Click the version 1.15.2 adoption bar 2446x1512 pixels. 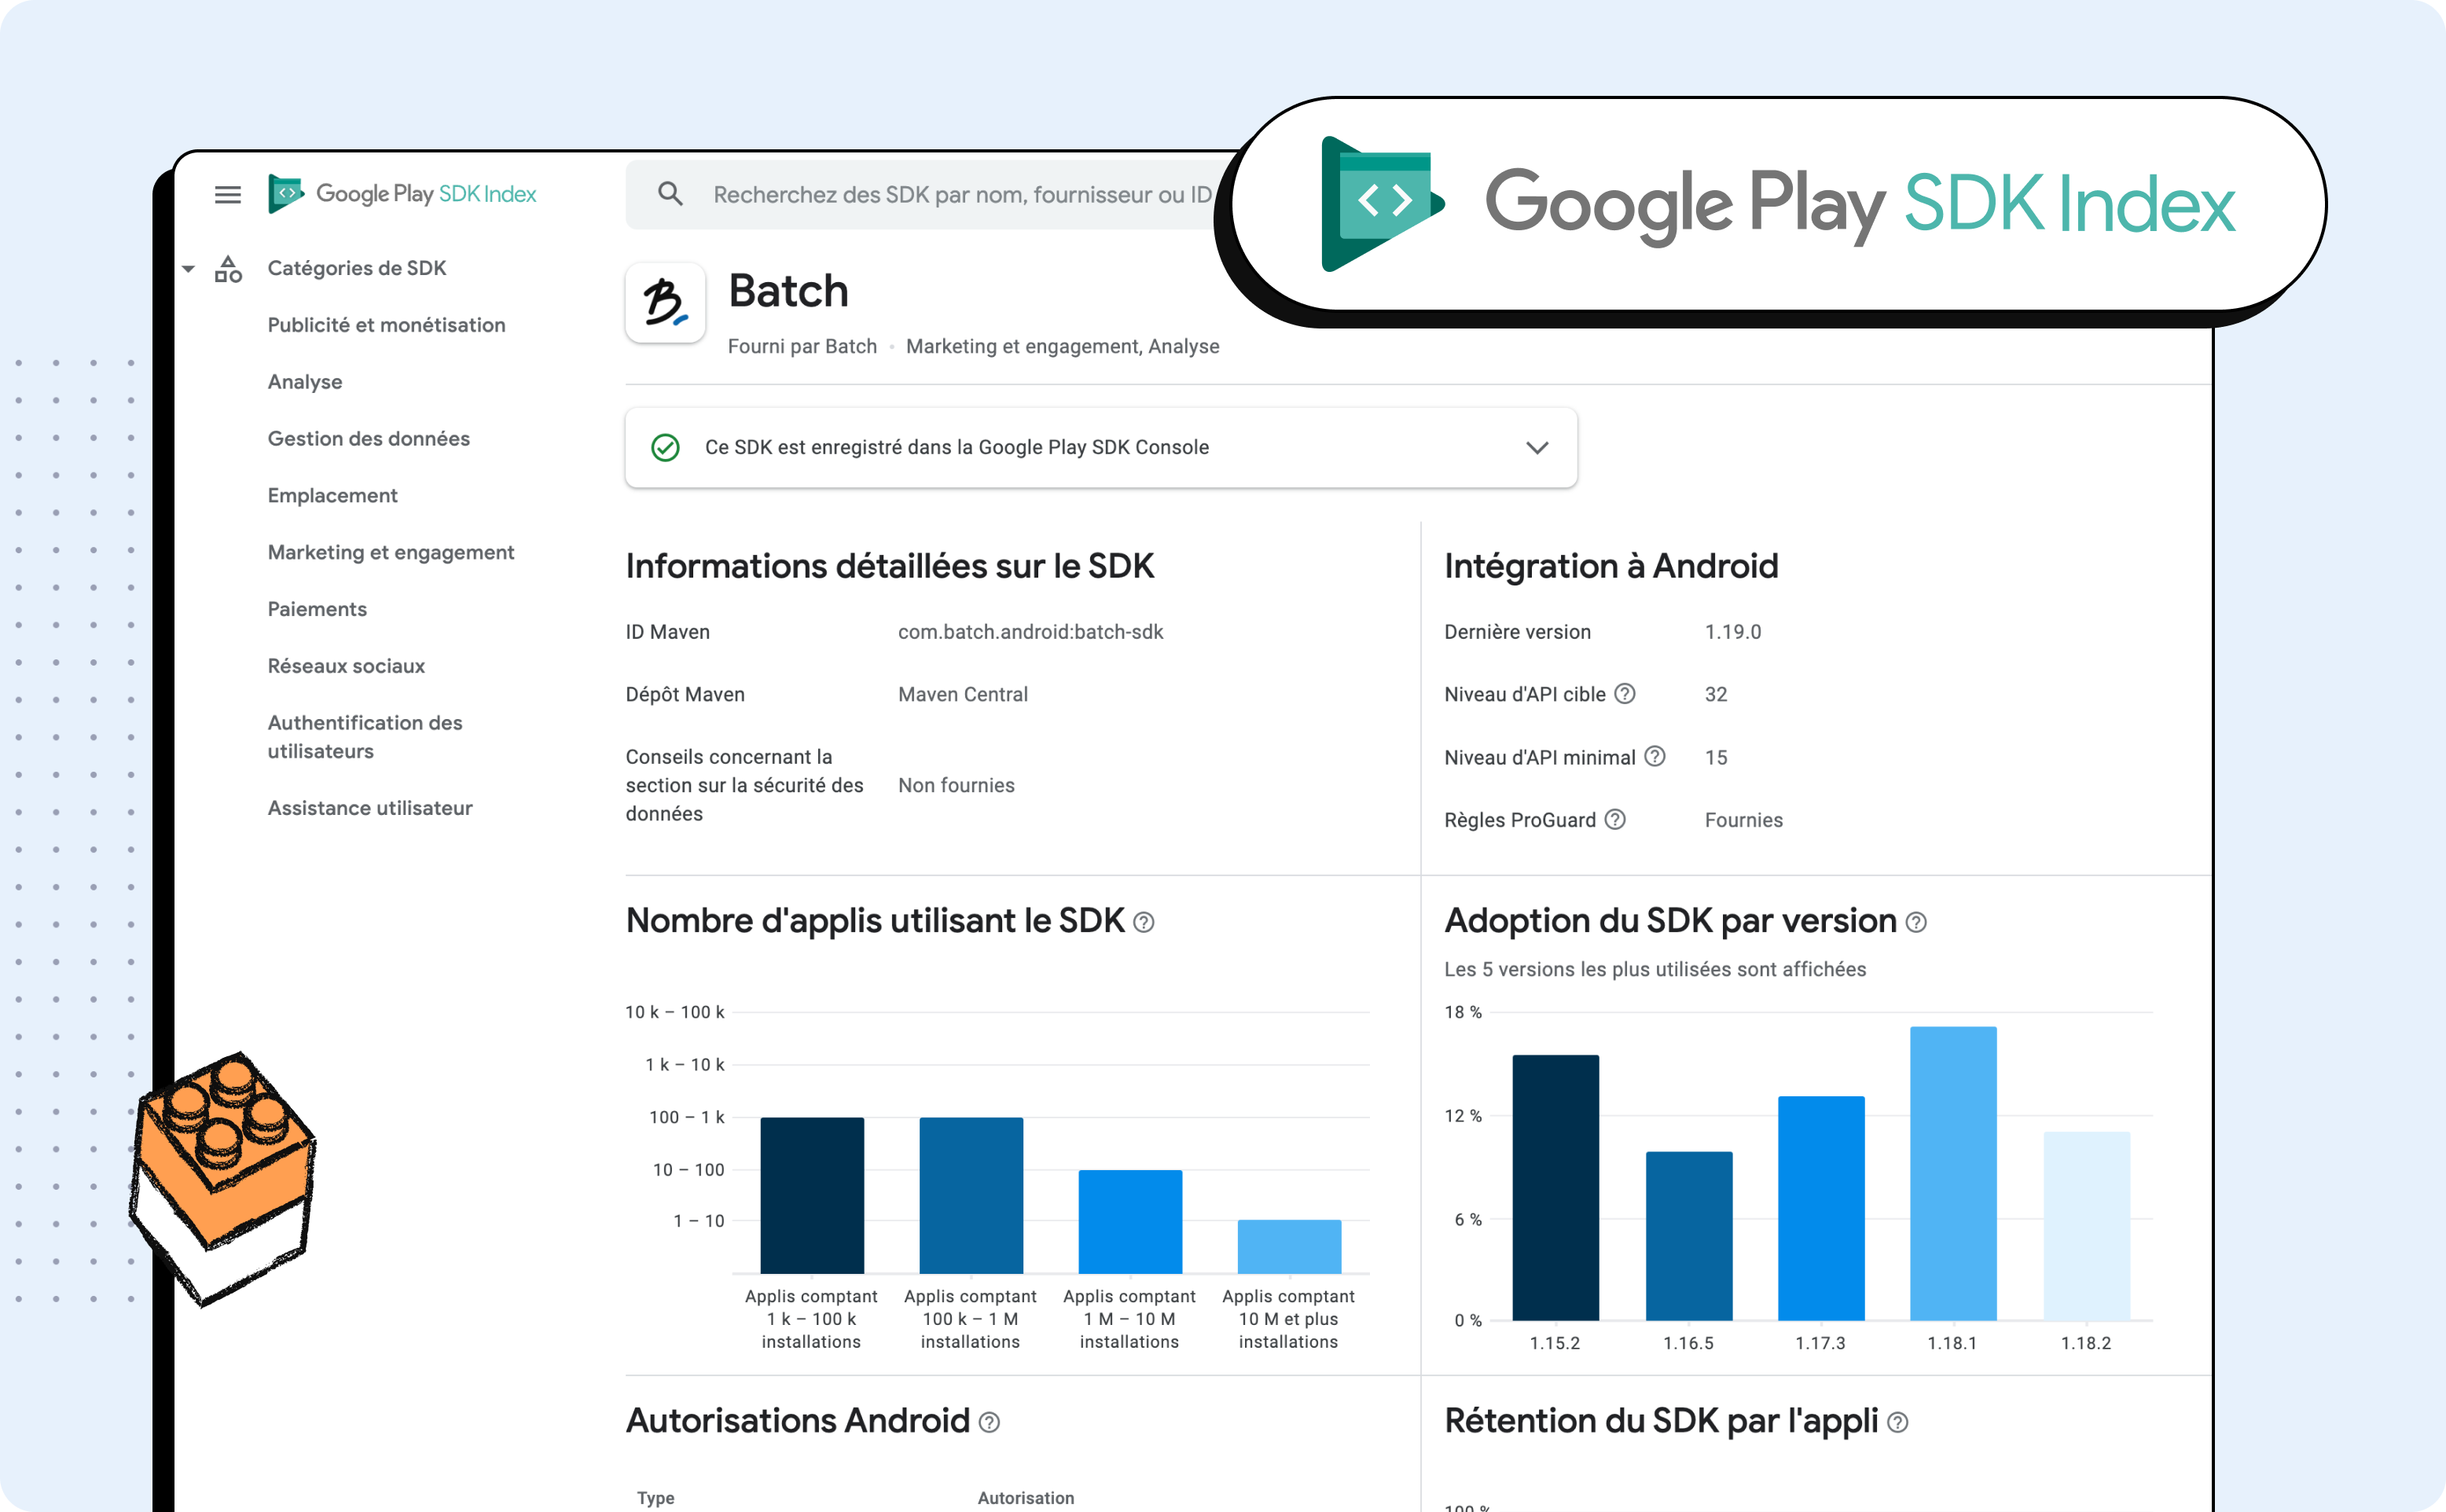click(x=1555, y=1187)
